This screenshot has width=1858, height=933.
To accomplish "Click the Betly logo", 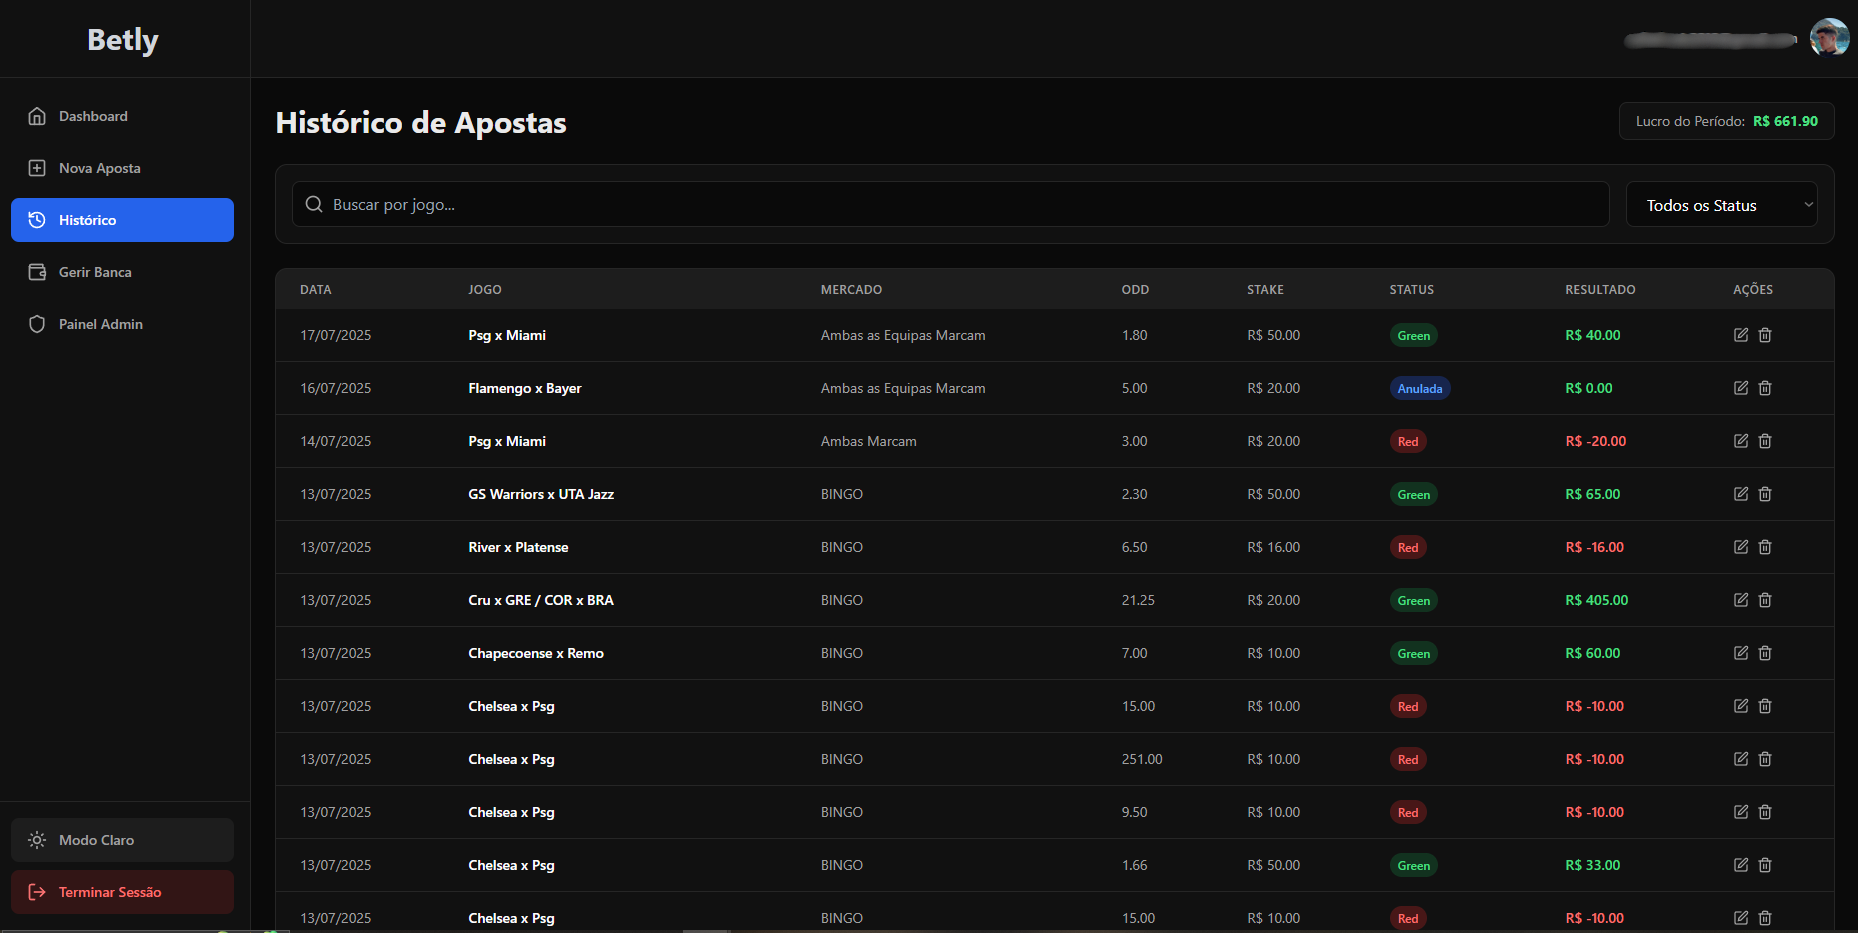I will coord(122,40).
